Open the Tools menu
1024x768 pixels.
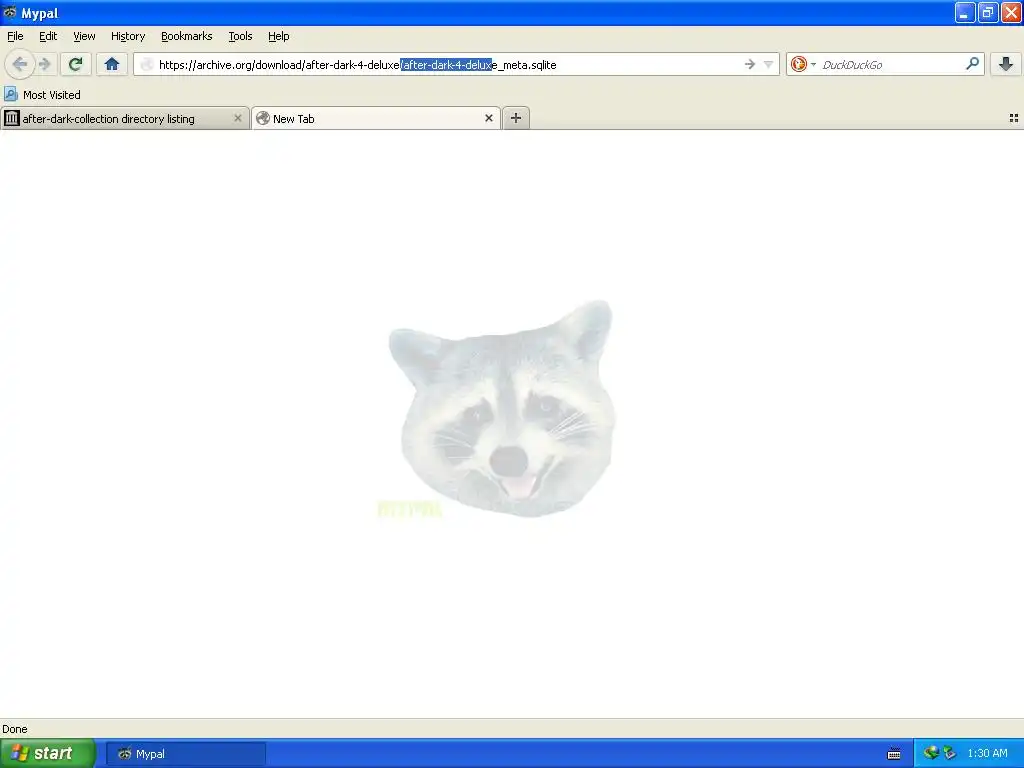click(x=240, y=36)
